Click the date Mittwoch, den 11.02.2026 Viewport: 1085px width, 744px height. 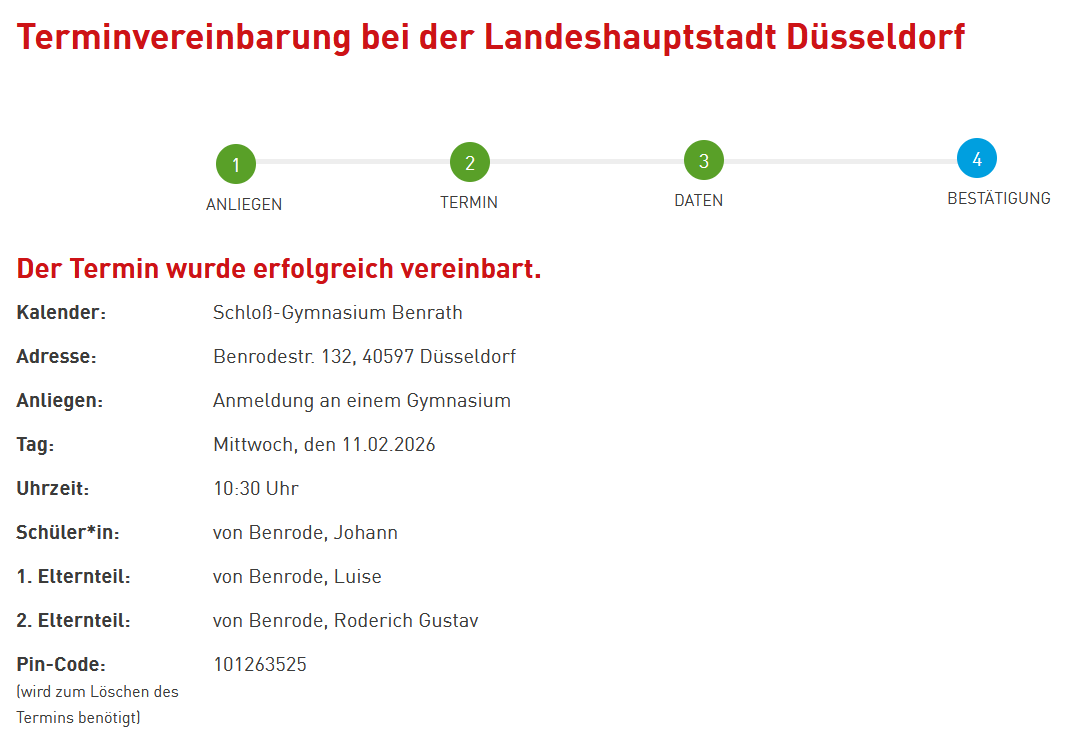[x=324, y=445]
